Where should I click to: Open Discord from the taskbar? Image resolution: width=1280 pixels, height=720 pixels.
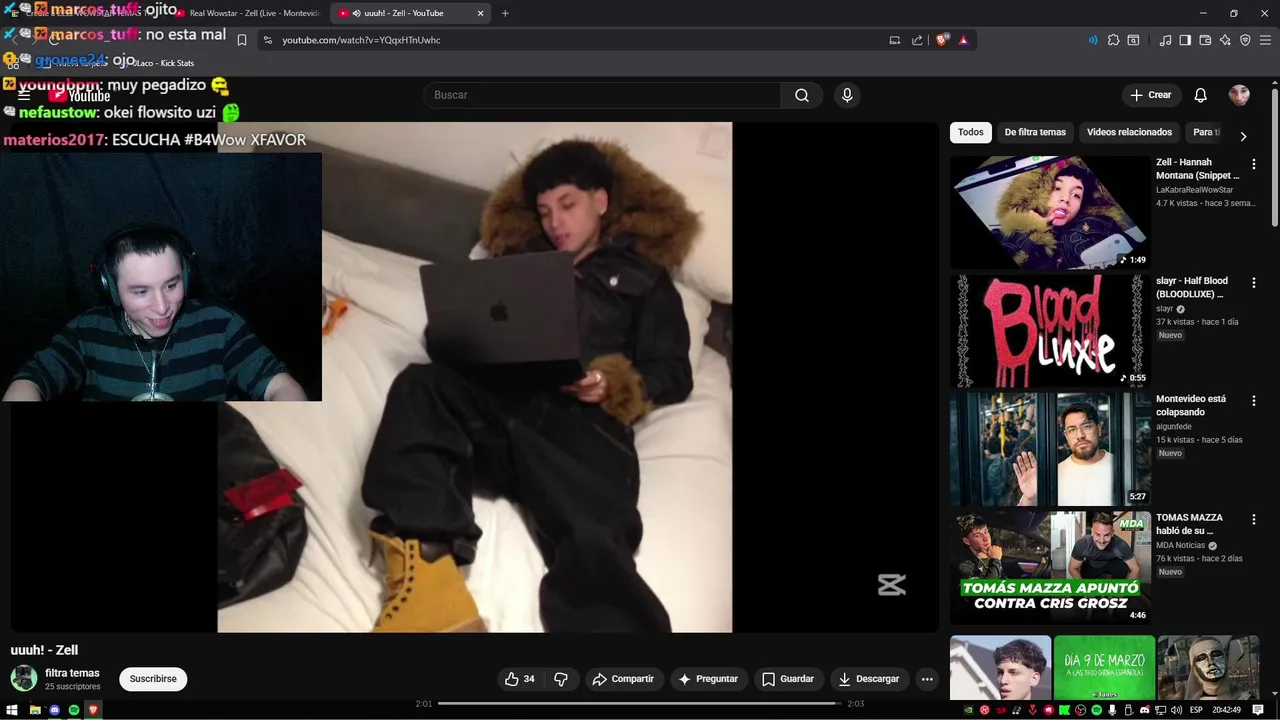click(x=55, y=710)
